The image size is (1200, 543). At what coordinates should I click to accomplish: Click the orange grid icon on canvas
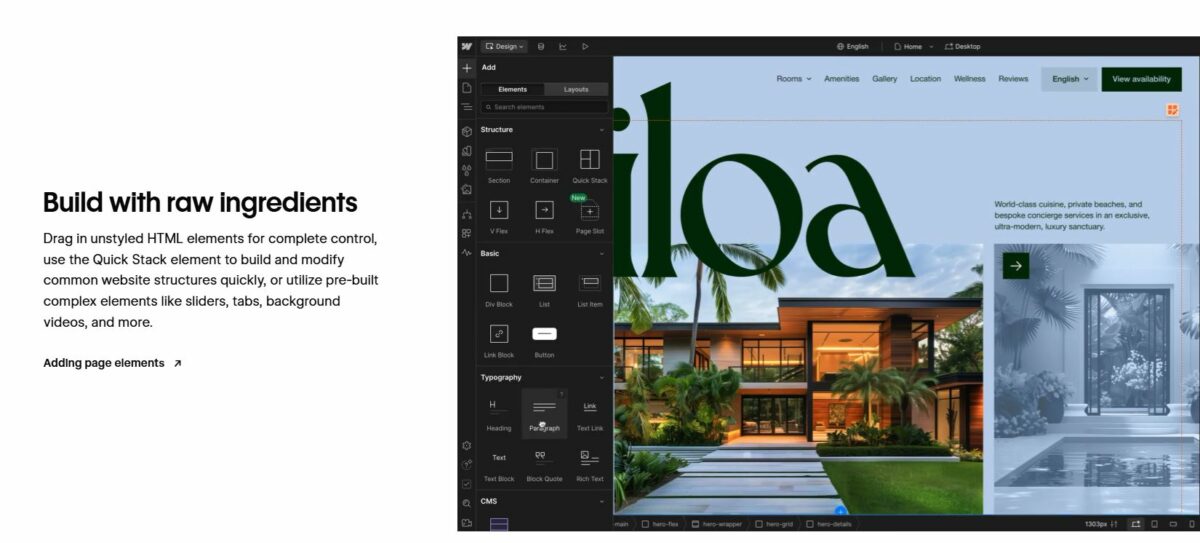click(1172, 110)
